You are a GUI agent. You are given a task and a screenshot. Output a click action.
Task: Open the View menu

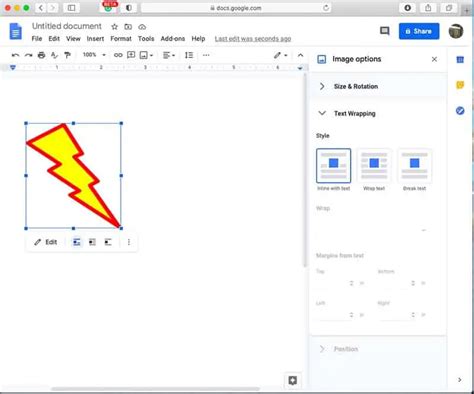point(73,39)
